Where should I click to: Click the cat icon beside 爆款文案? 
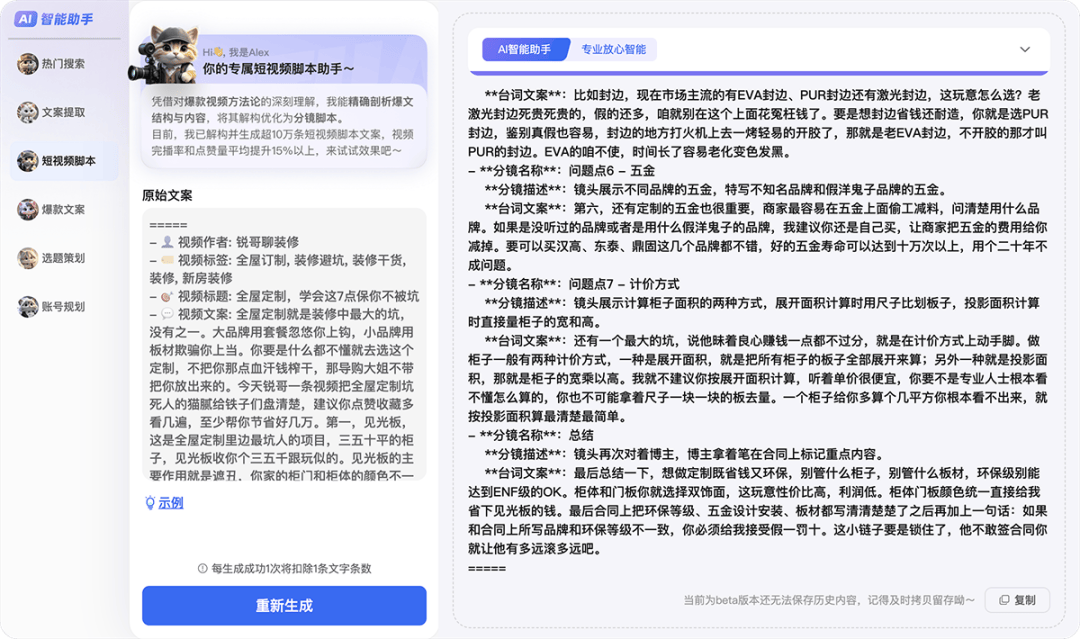27,209
